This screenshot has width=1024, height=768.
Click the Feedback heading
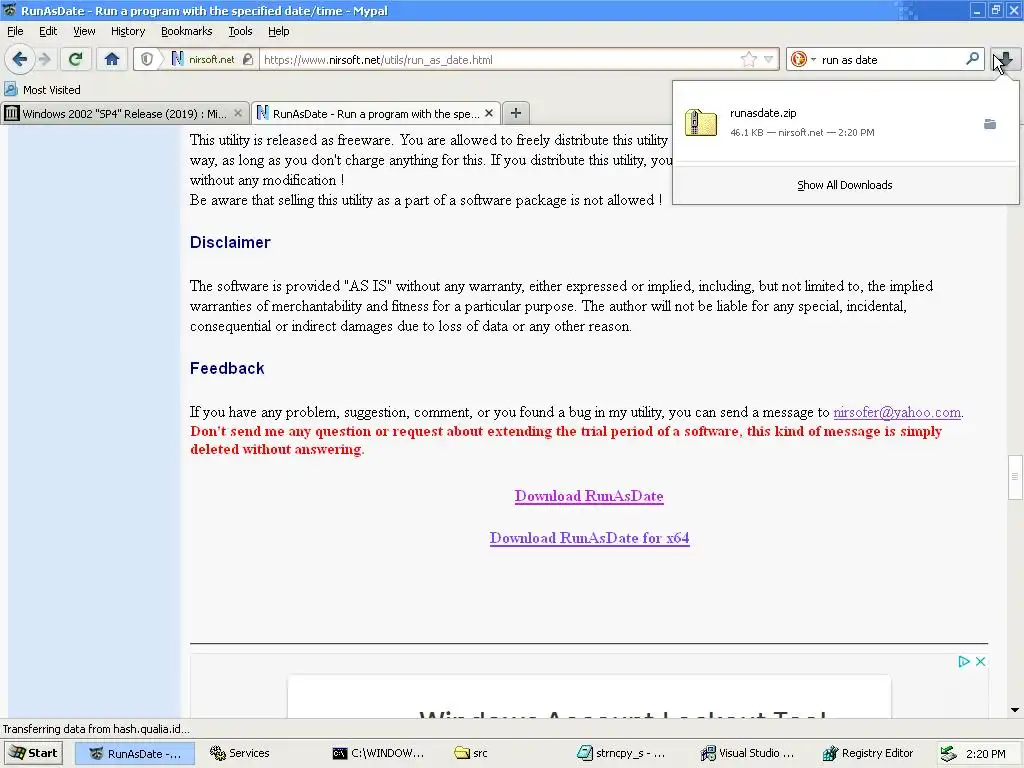pos(227,368)
